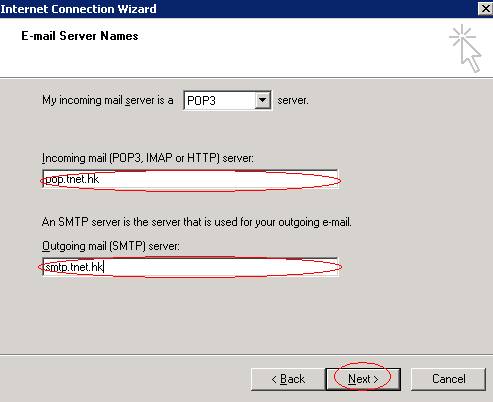Go to the next wizard step

tap(363, 379)
